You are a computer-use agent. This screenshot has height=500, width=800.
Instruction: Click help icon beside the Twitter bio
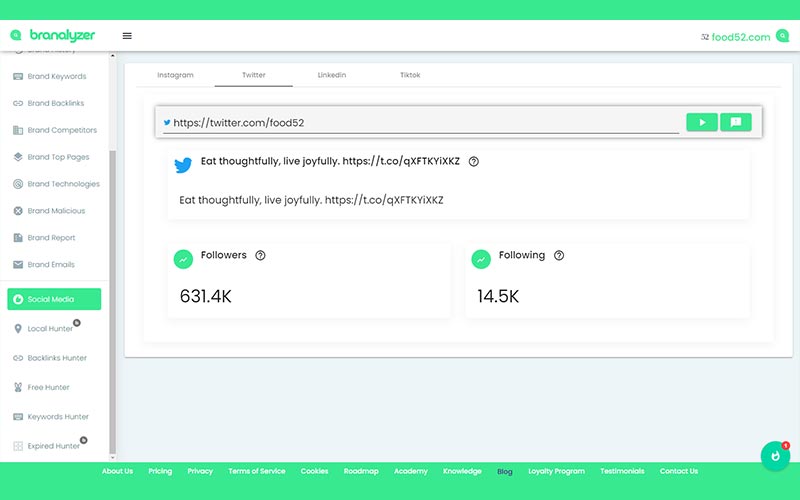pos(473,161)
